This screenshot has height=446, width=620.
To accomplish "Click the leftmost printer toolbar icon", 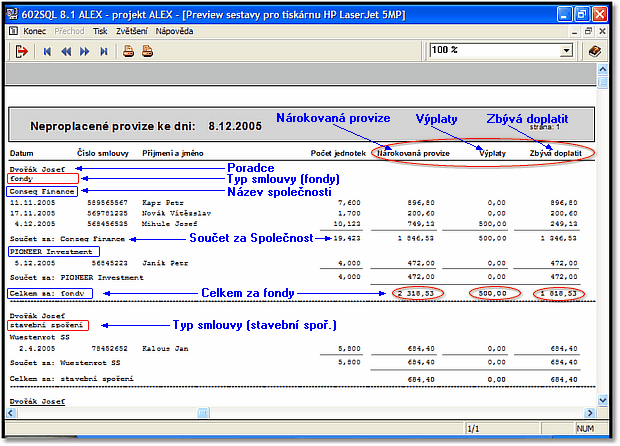I will tap(129, 51).
